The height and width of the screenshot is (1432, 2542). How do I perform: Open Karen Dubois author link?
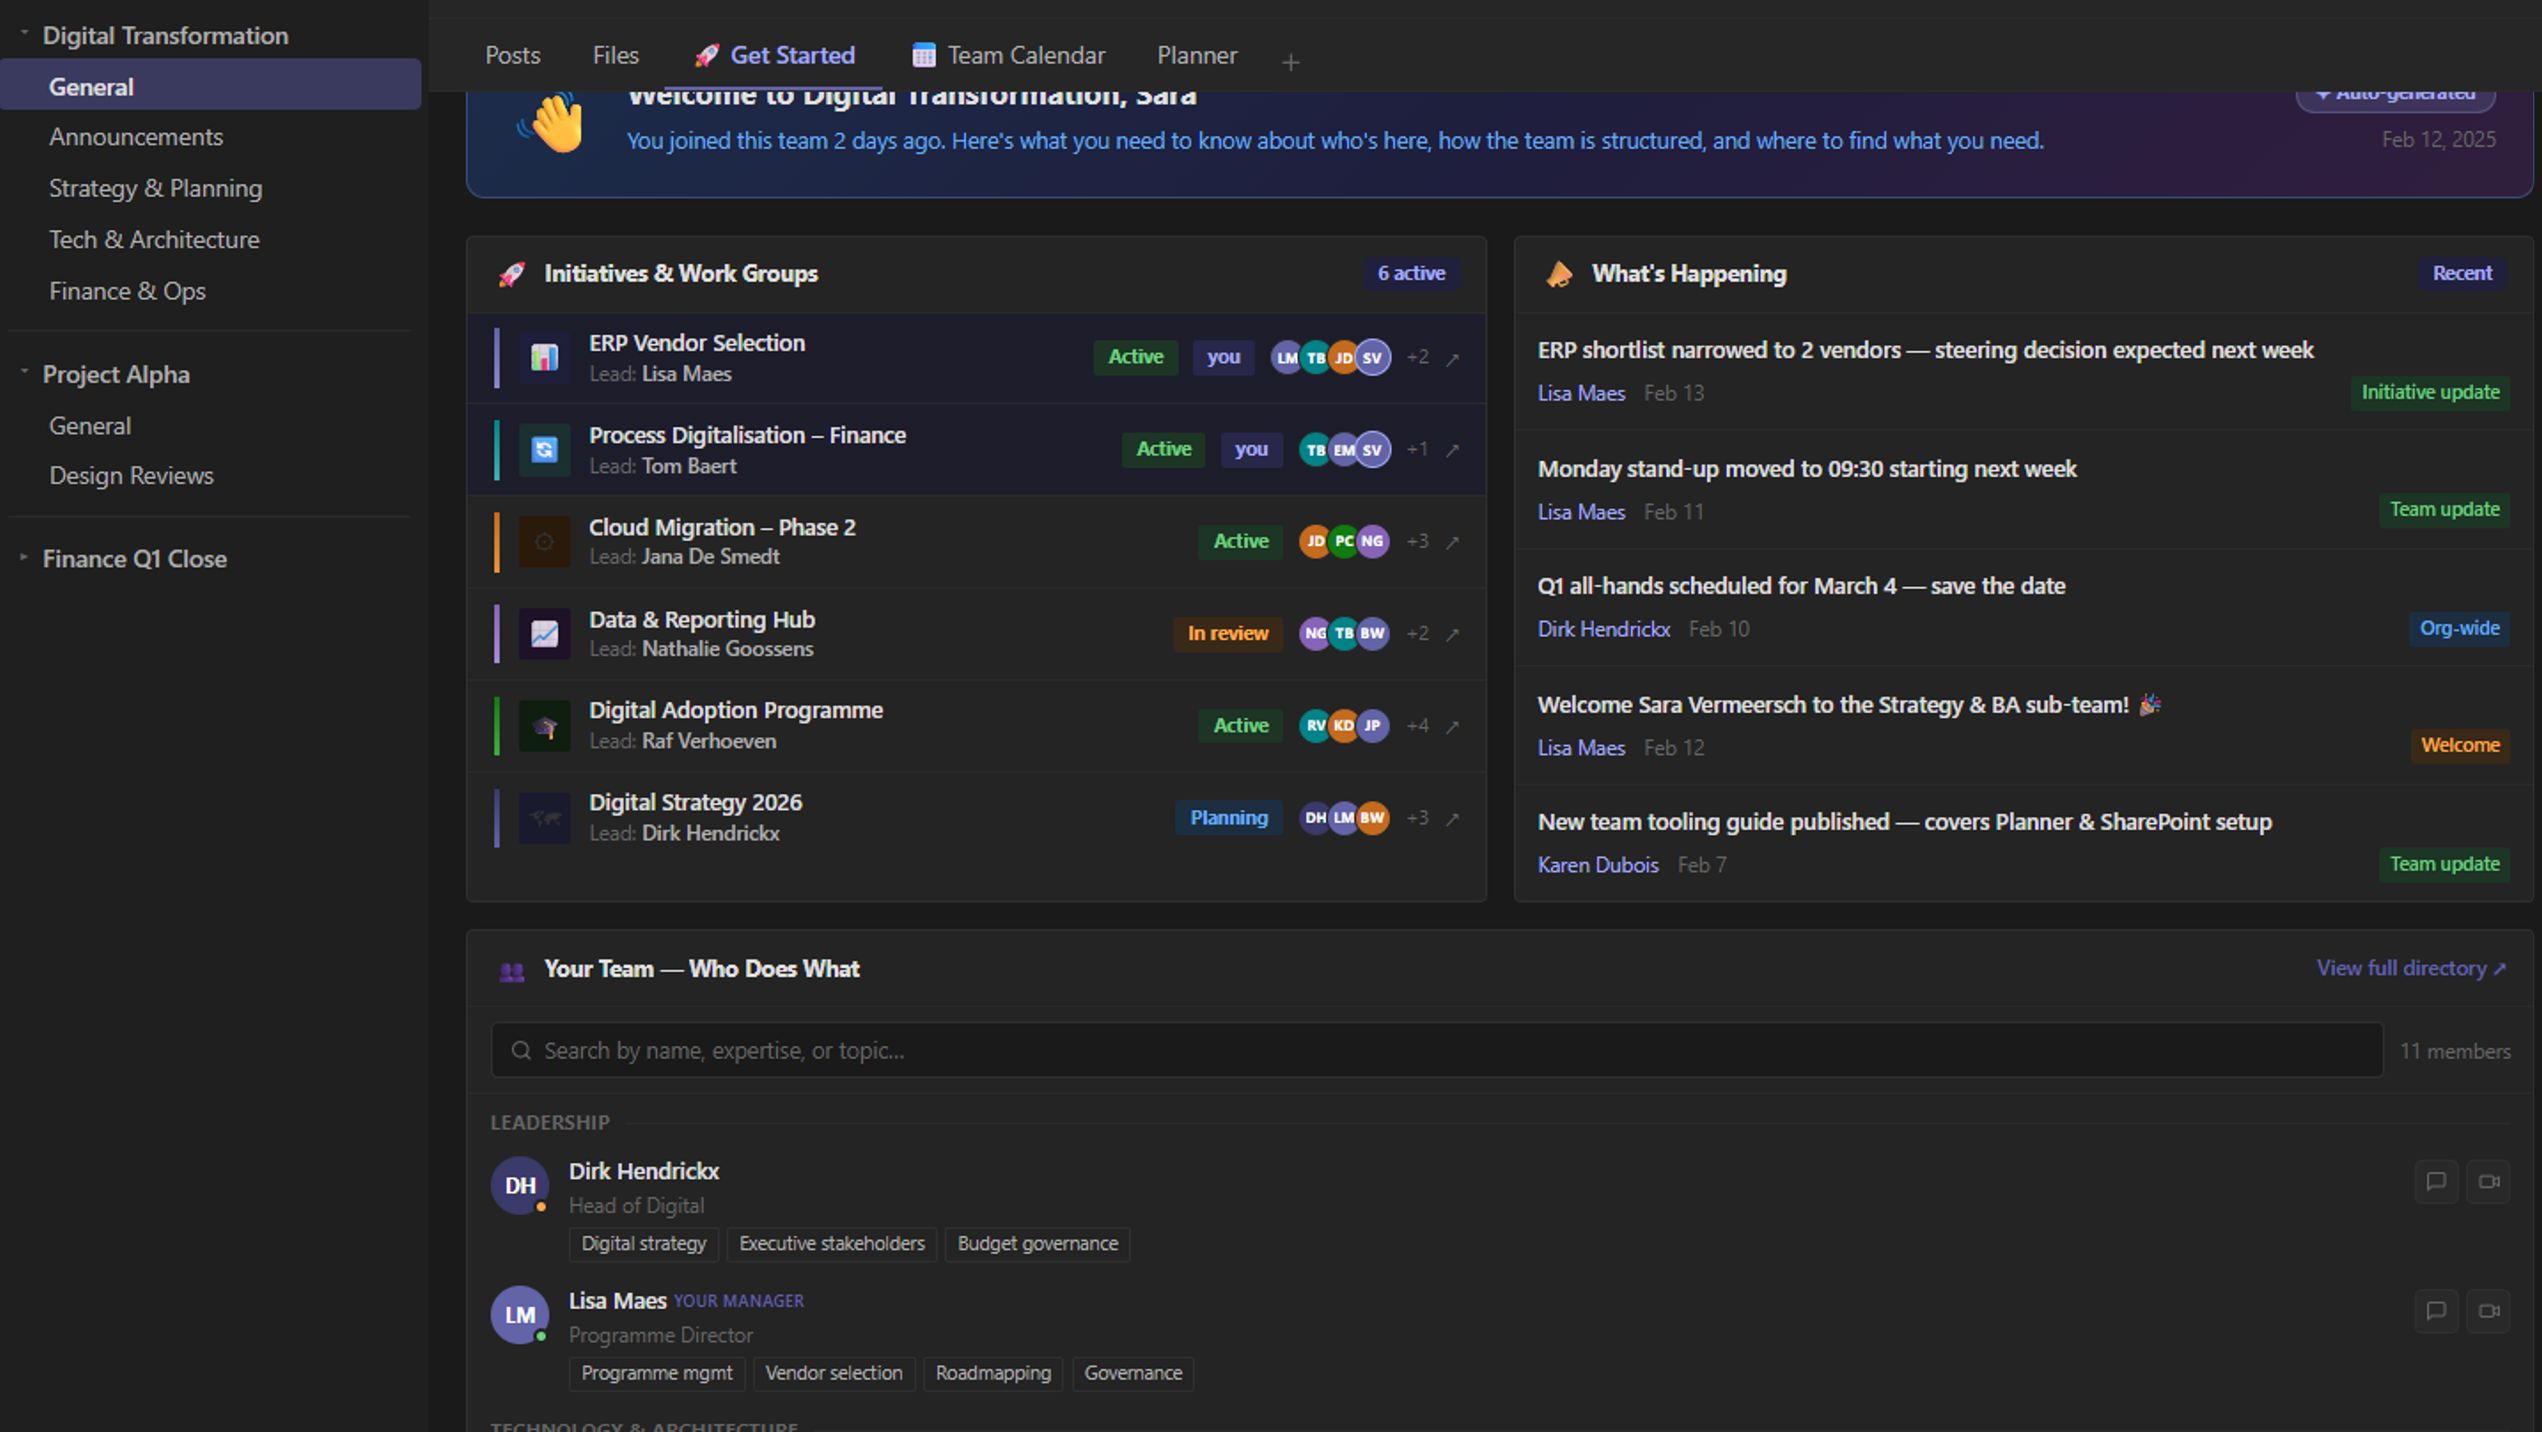pyautogui.click(x=1597, y=865)
